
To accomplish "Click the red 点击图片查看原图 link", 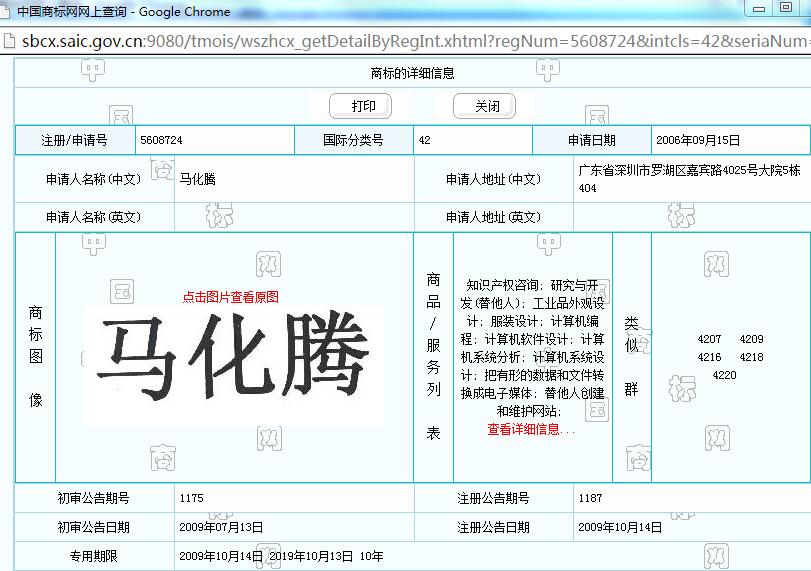I will [230, 297].
